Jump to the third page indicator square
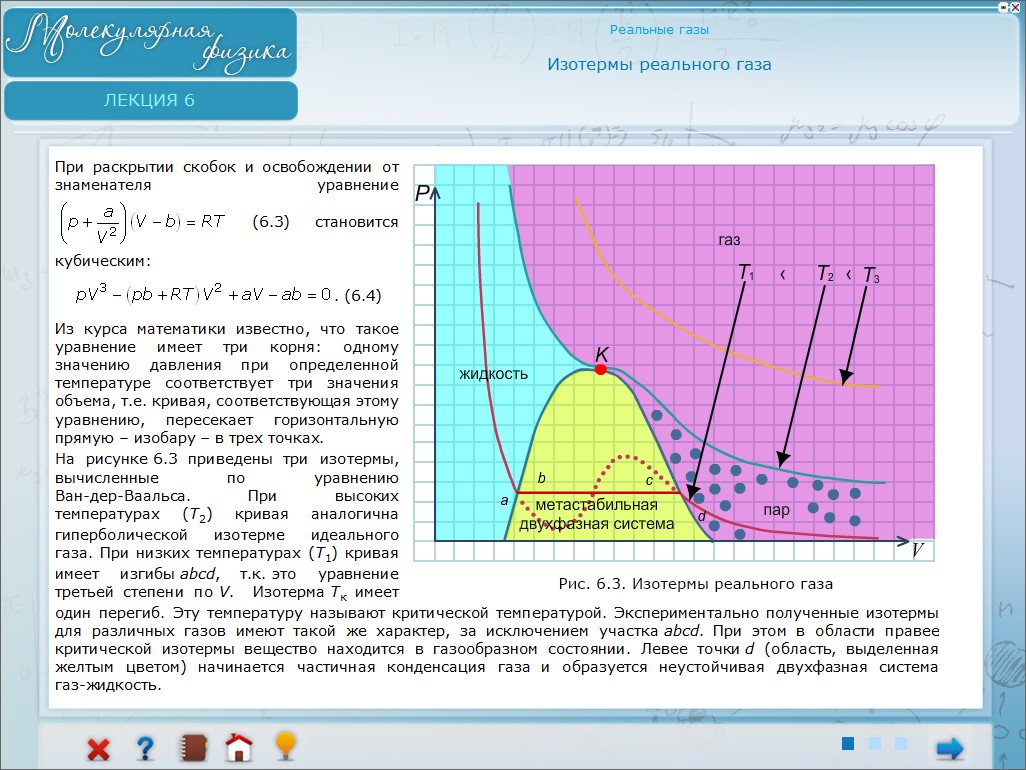Screen dimensions: 1026x770 click(901, 743)
